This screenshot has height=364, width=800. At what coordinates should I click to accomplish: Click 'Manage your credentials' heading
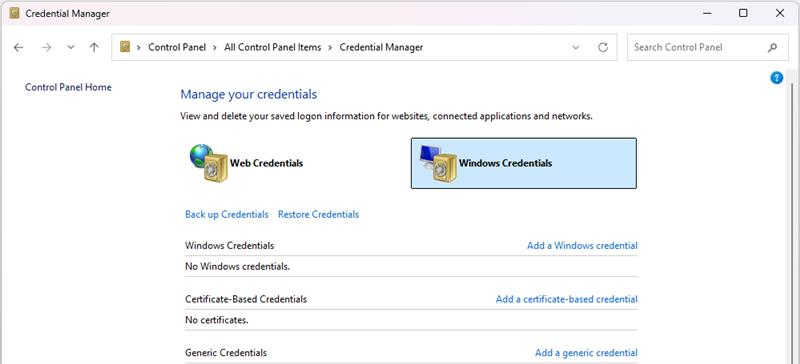[249, 94]
